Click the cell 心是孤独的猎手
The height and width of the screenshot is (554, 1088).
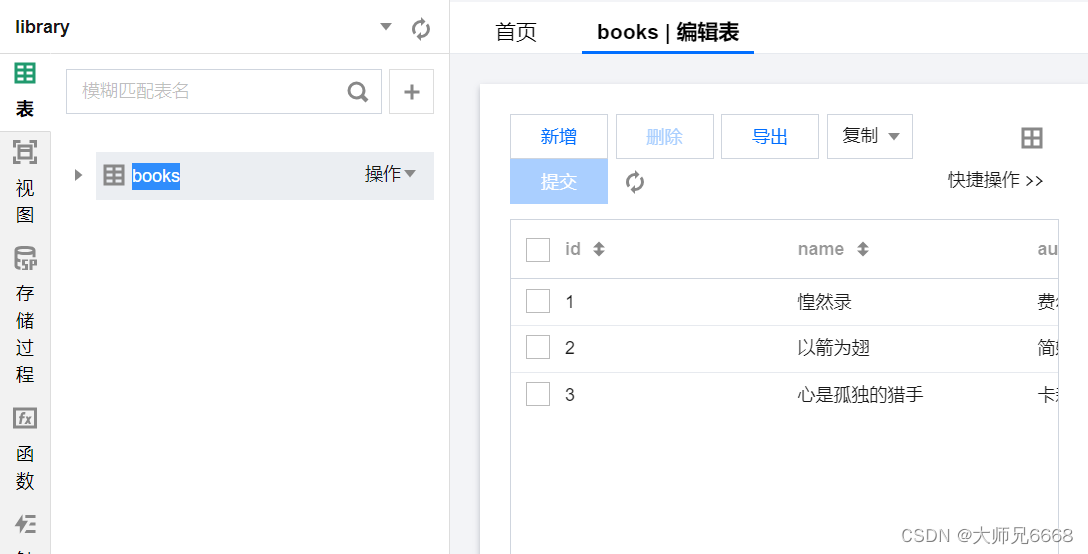[x=860, y=395]
